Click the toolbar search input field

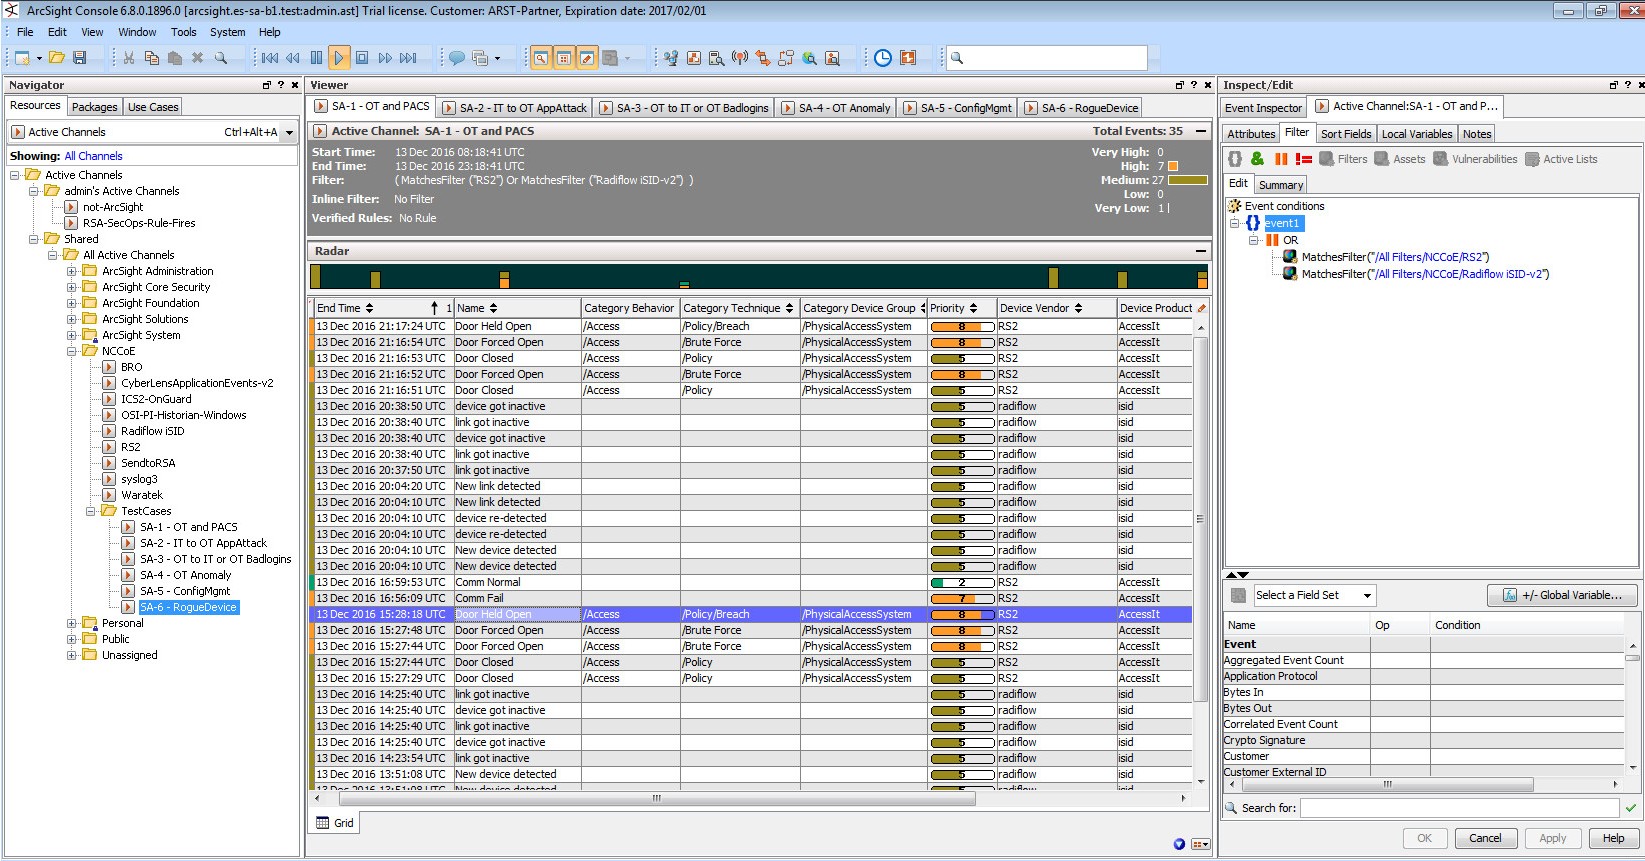[x=1046, y=58]
